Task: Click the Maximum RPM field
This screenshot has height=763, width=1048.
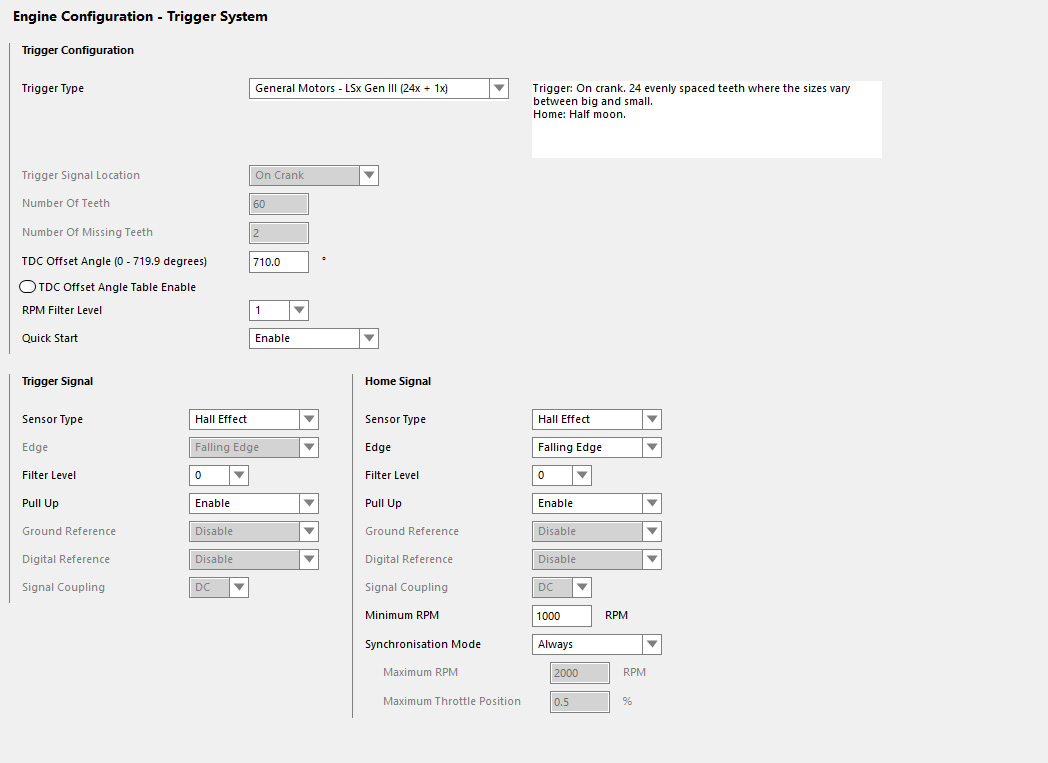Action: [x=579, y=673]
